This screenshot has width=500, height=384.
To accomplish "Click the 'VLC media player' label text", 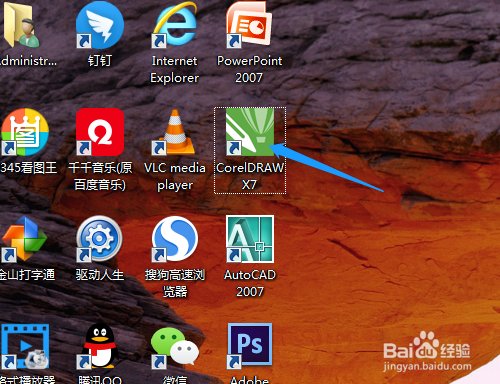I will 175,176.
